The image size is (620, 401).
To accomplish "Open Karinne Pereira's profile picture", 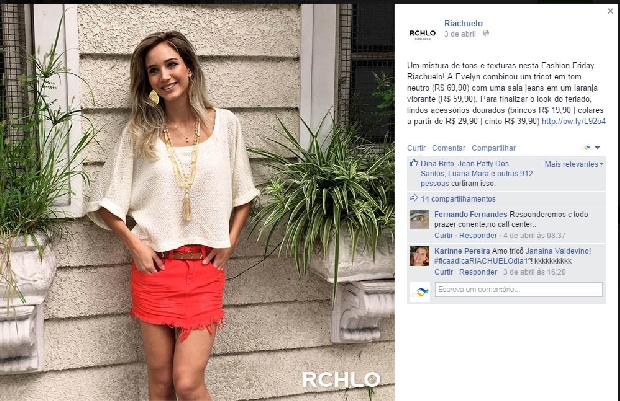I will [x=419, y=256].
